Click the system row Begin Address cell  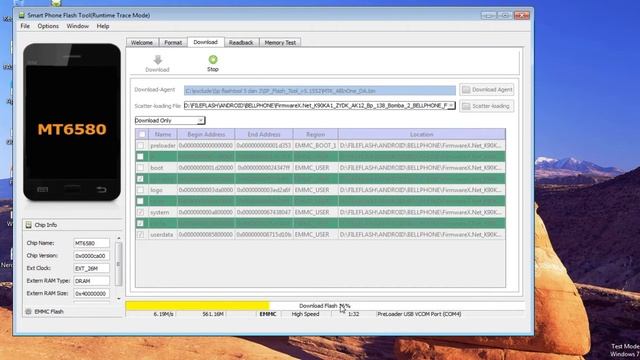(206, 212)
